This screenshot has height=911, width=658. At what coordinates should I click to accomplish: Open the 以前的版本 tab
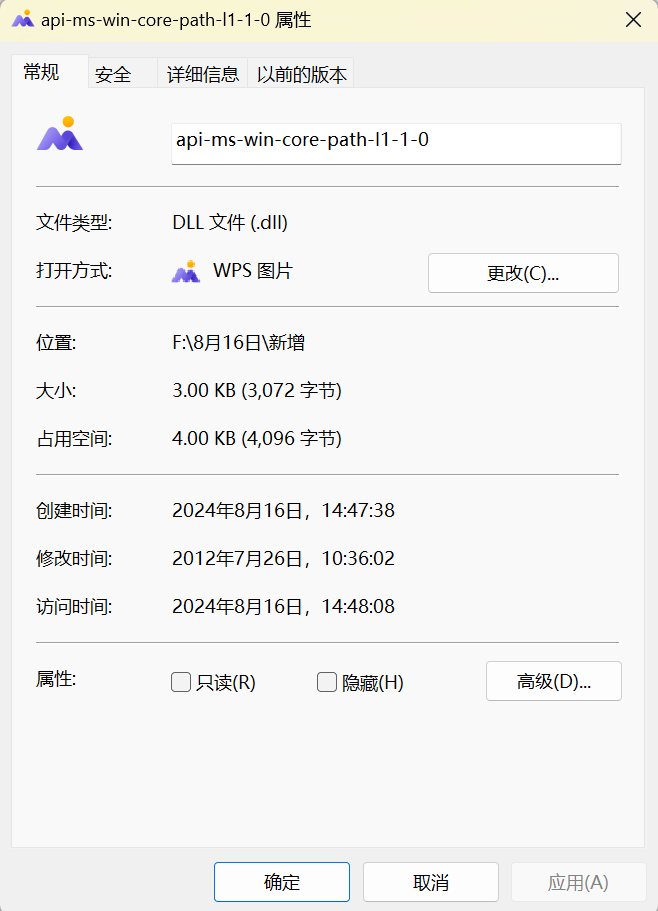click(301, 74)
